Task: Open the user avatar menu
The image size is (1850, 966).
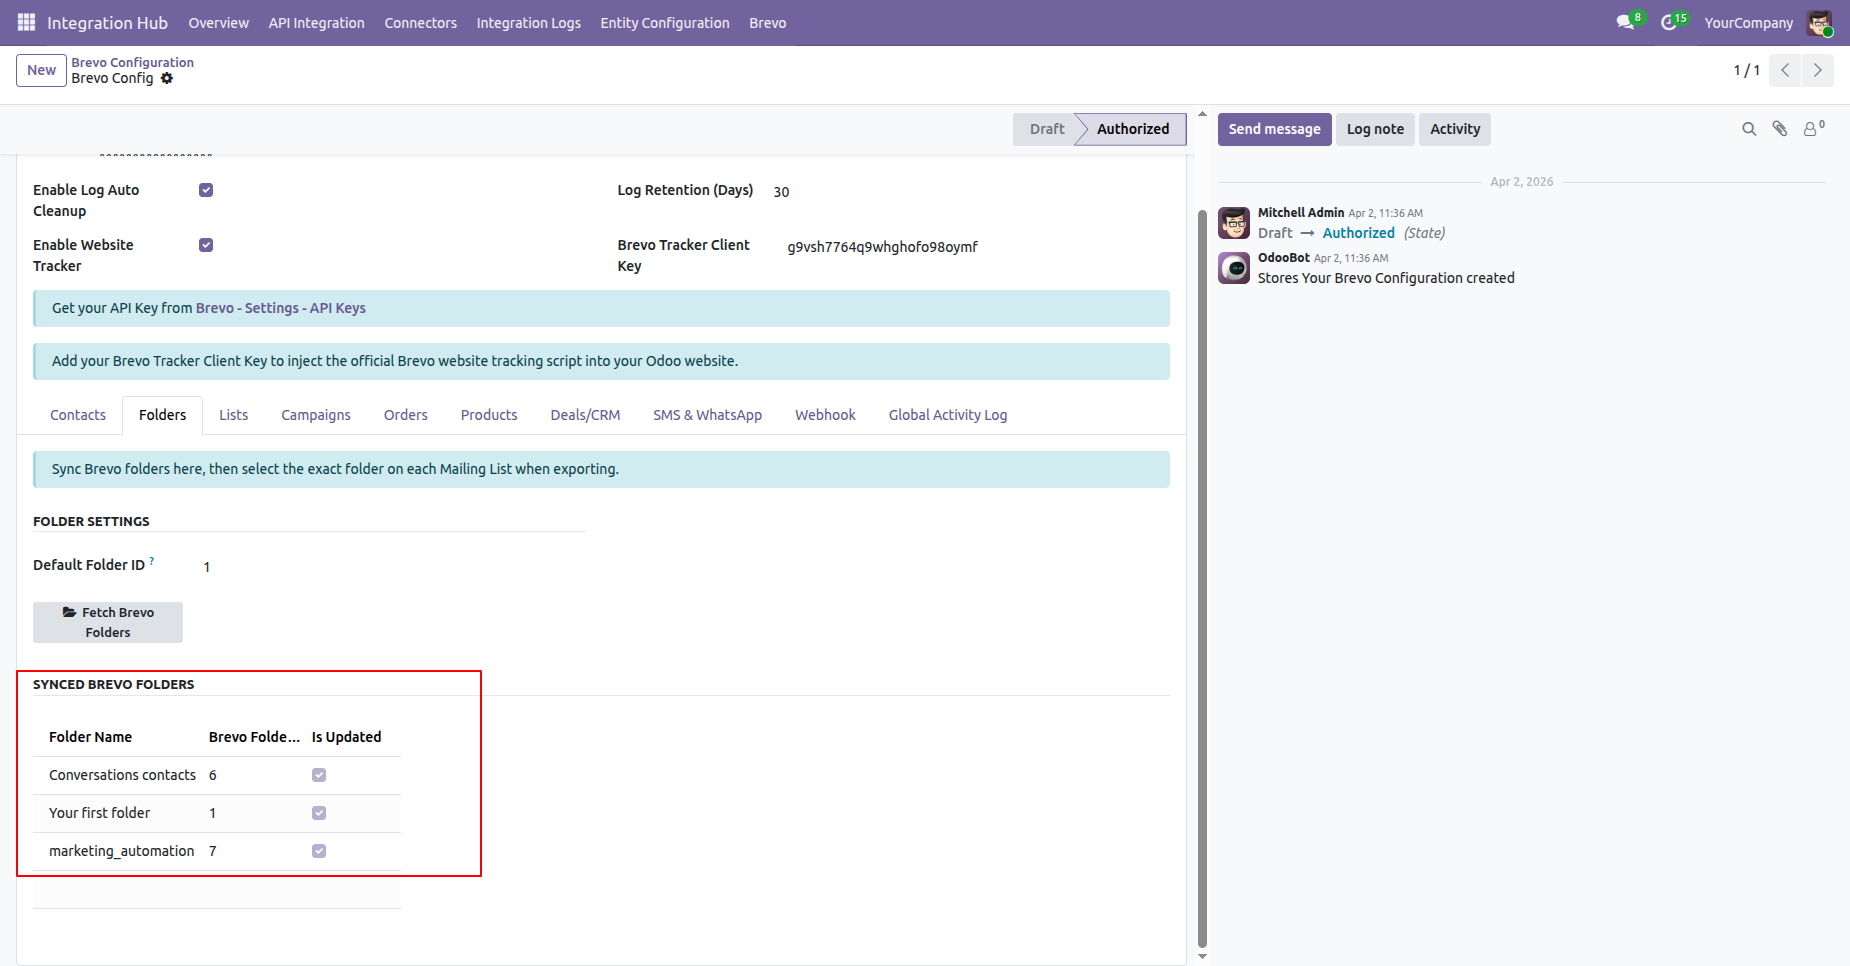Action: [1819, 23]
